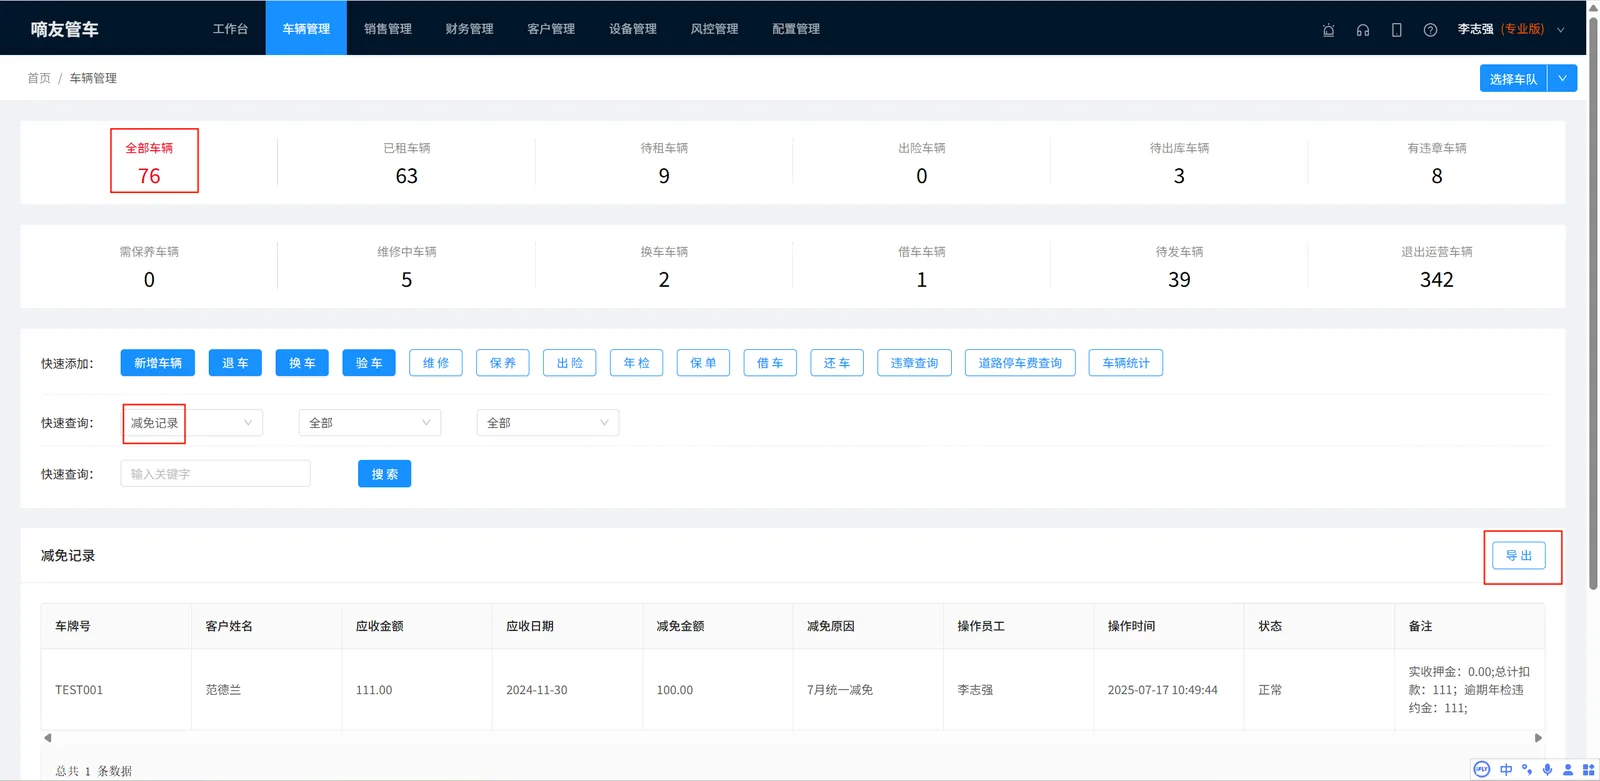Click the 退车 button
This screenshot has width=1600, height=781.
(235, 363)
